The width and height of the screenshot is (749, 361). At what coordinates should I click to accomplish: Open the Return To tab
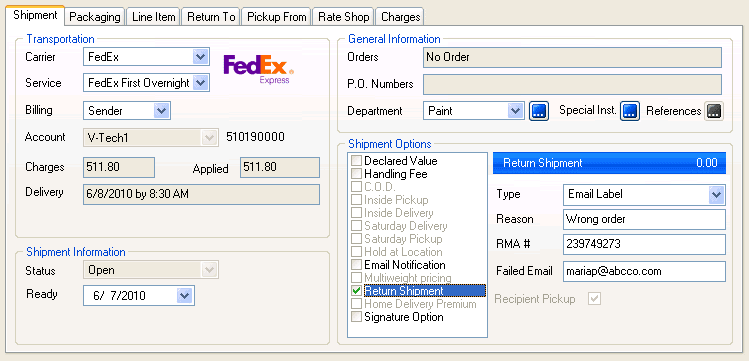pos(211,17)
